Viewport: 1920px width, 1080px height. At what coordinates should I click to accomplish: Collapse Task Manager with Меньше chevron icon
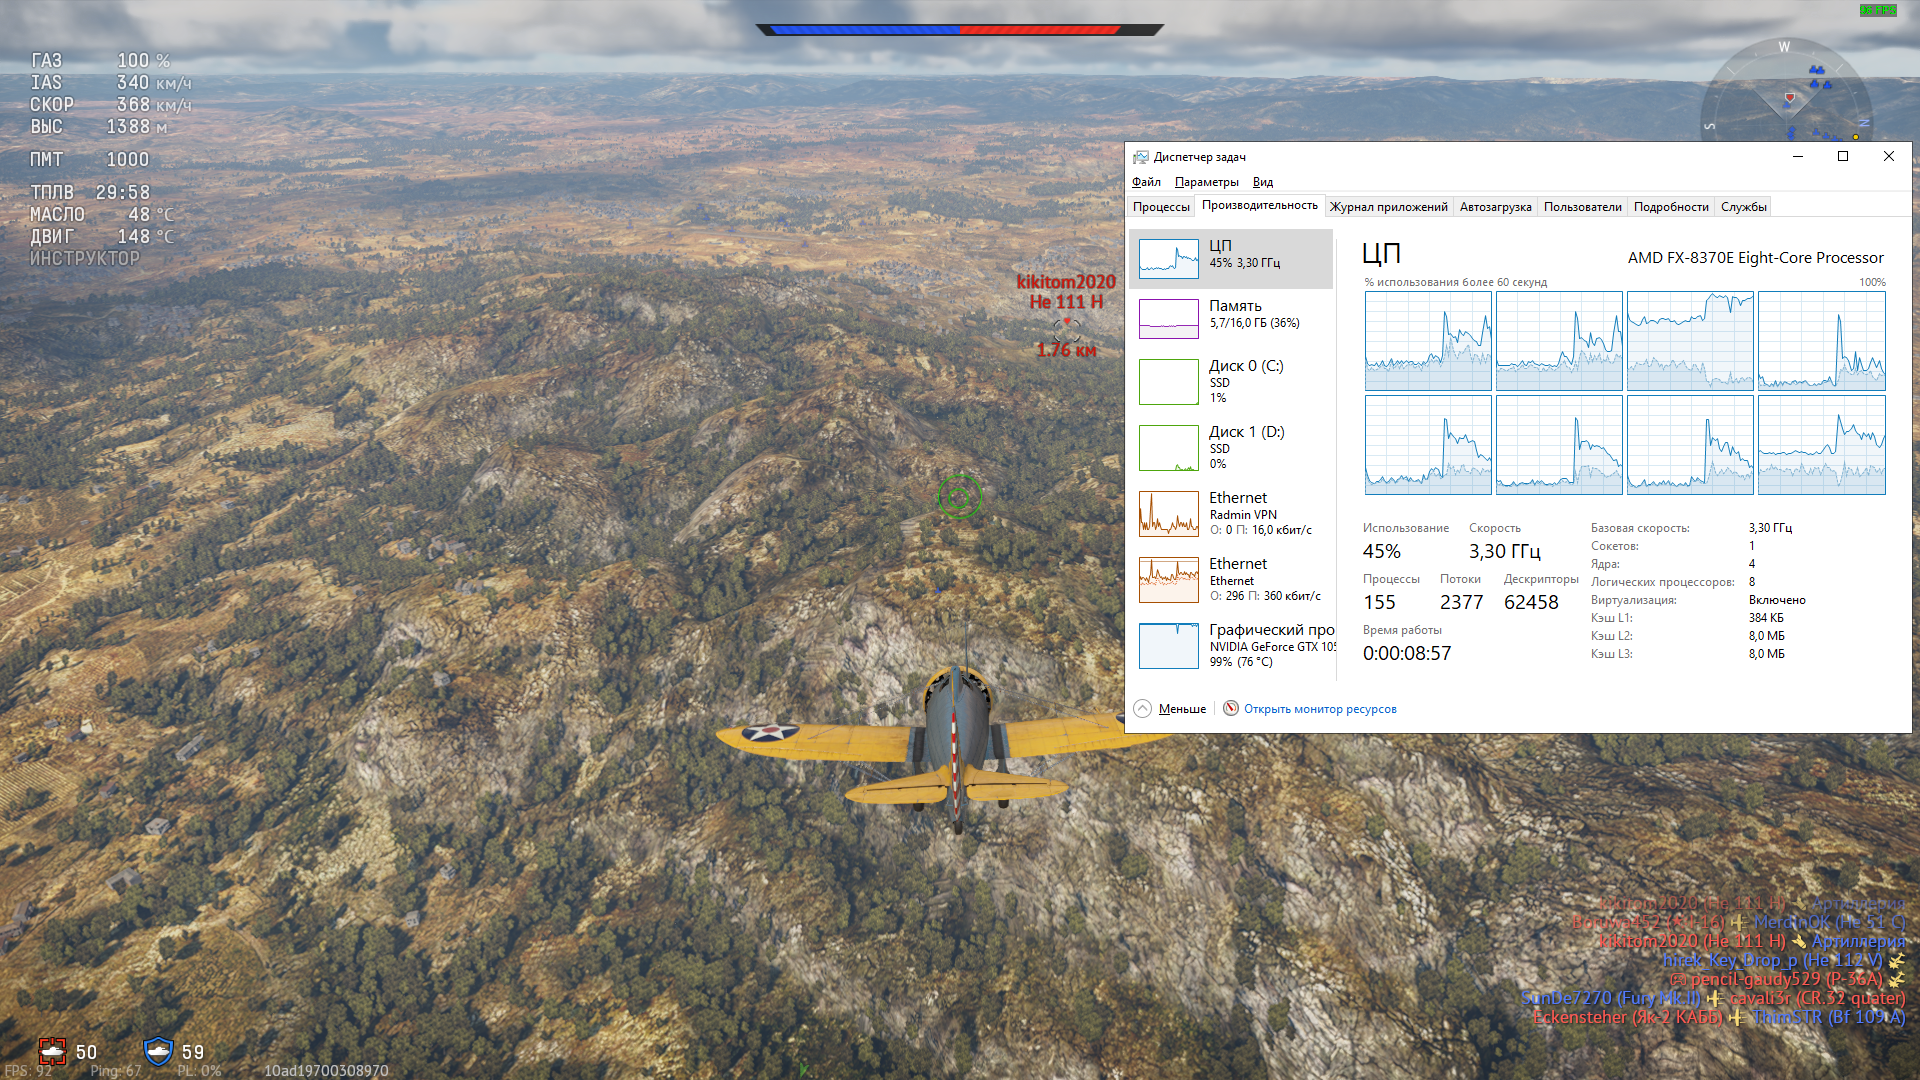(x=1142, y=708)
